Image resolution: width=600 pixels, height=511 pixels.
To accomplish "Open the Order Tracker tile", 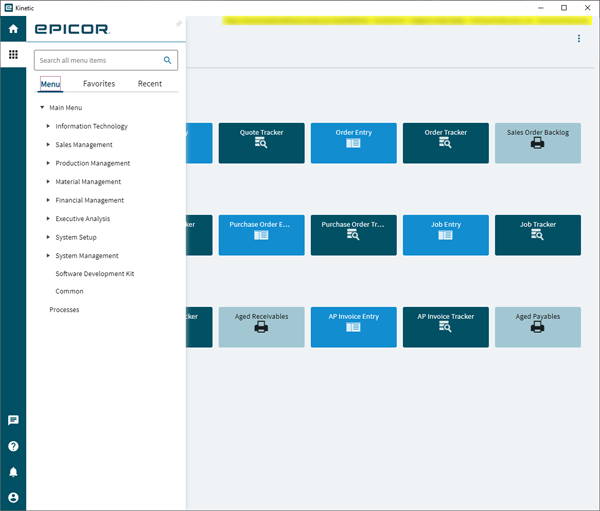I will coord(445,143).
